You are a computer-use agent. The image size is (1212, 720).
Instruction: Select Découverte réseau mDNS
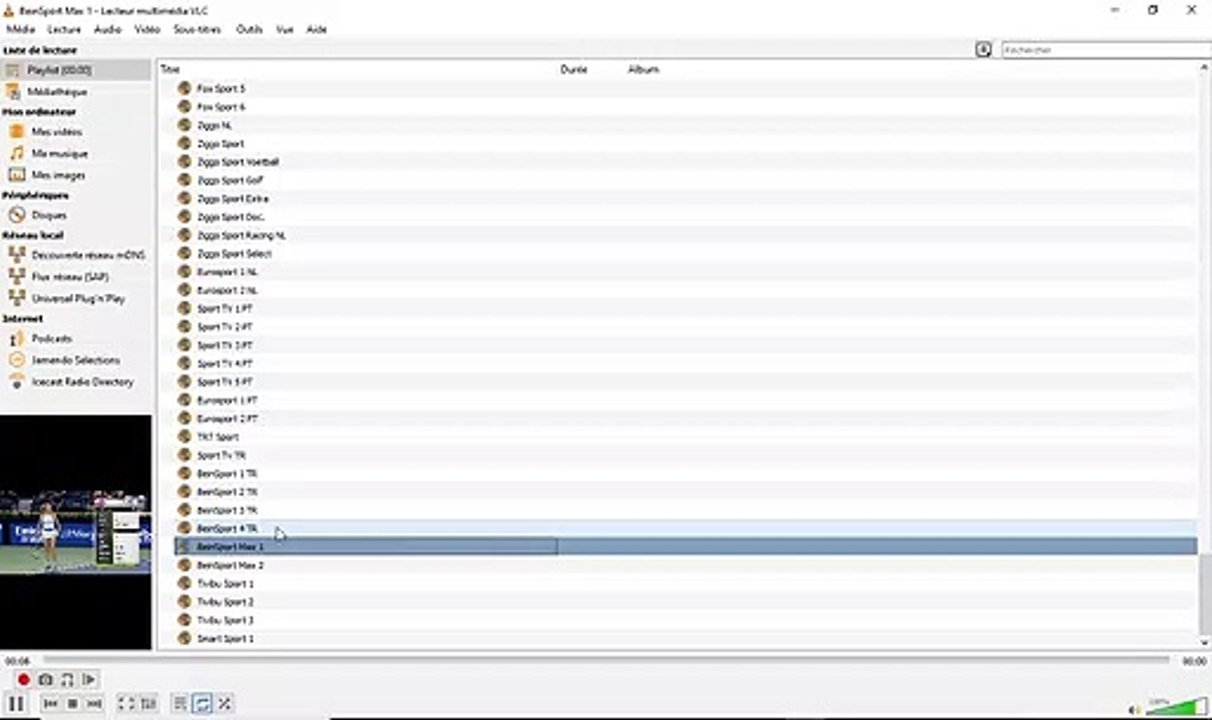(88, 255)
